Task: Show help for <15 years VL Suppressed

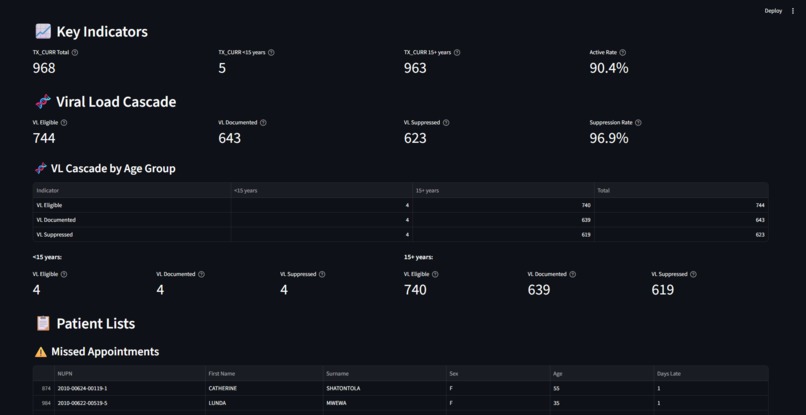Action: click(x=322, y=274)
